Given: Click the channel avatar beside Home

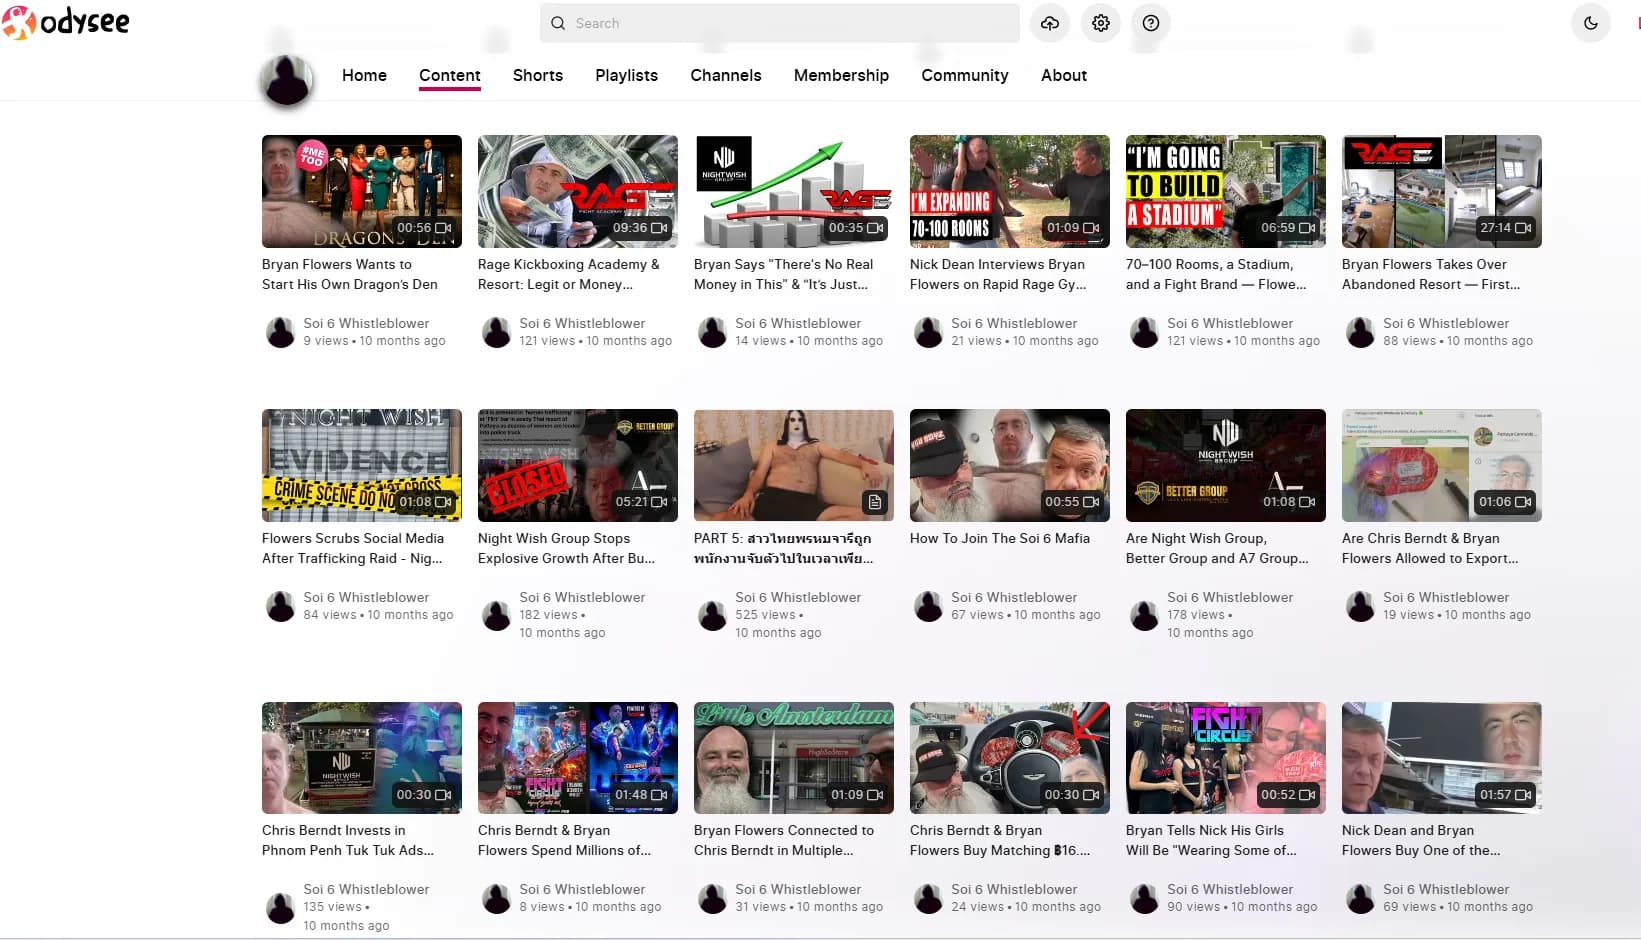Looking at the screenshot, I should pyautogui.click(x=287, y=80).
